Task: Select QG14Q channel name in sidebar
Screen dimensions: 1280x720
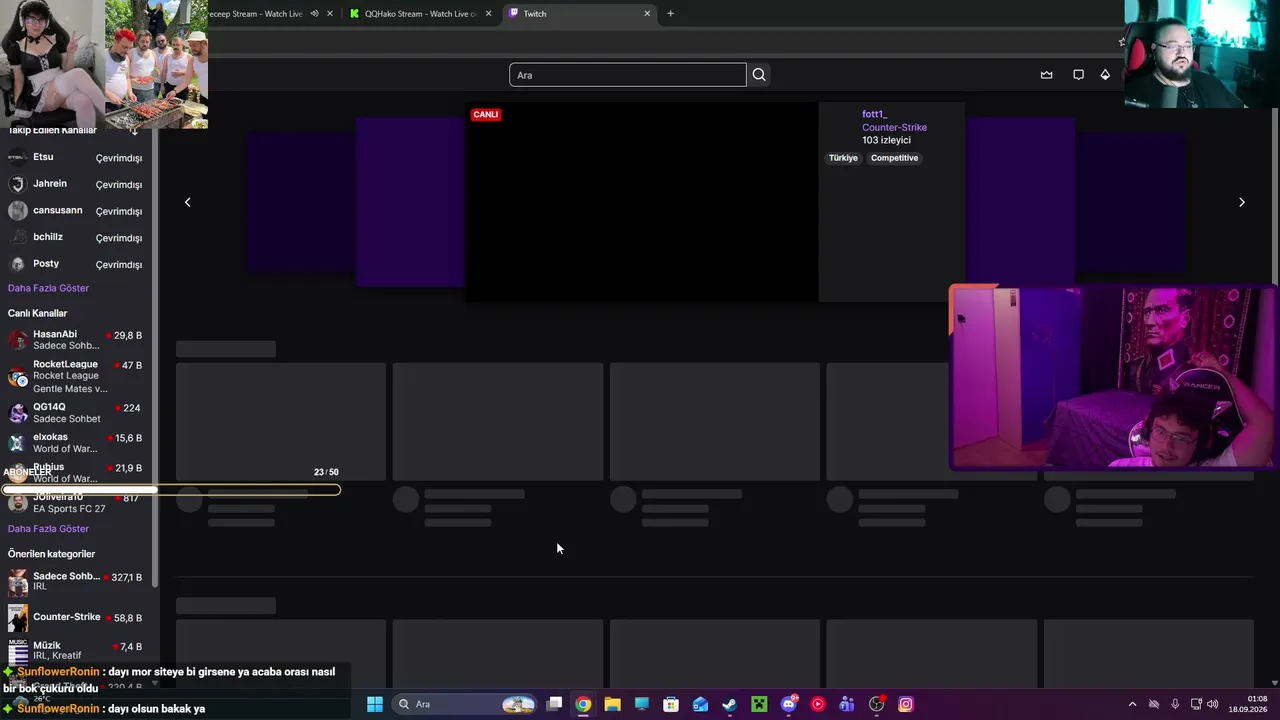Action: tap(49, 407)
